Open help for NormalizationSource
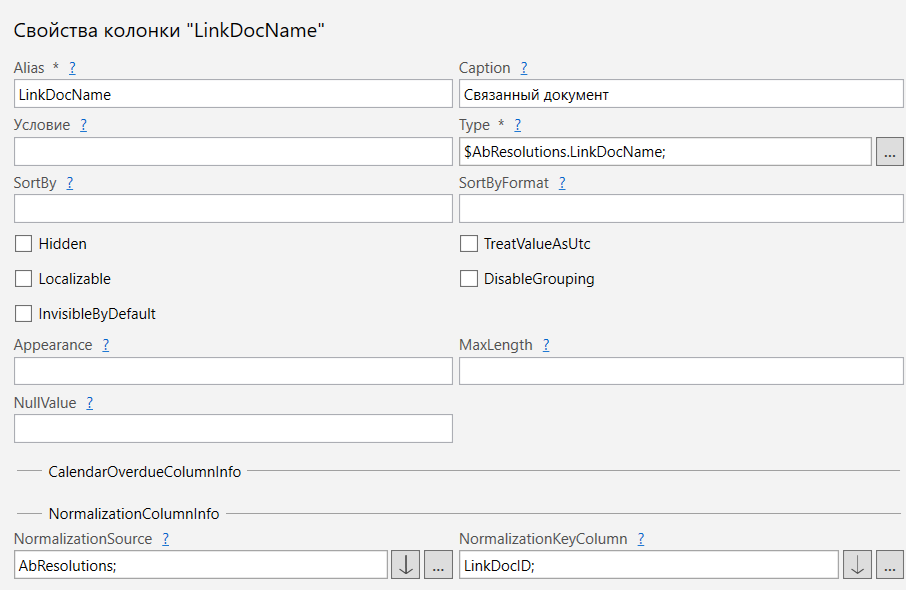The image size is (906, 590). click(165, 539)
